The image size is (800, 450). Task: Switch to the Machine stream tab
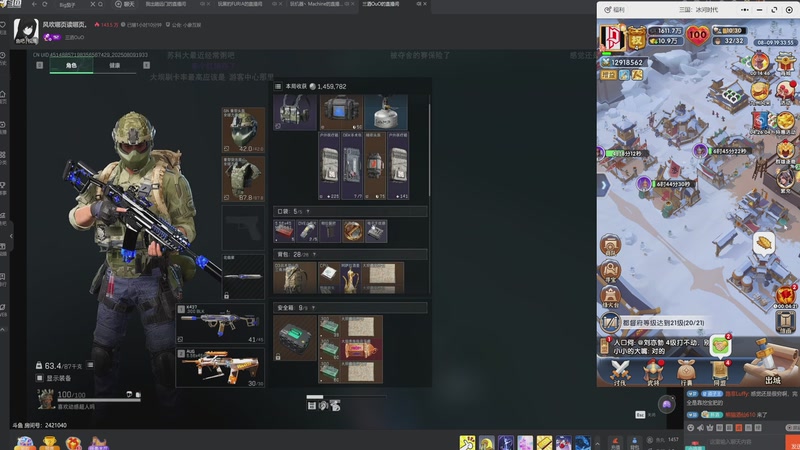tap(315, 4)
